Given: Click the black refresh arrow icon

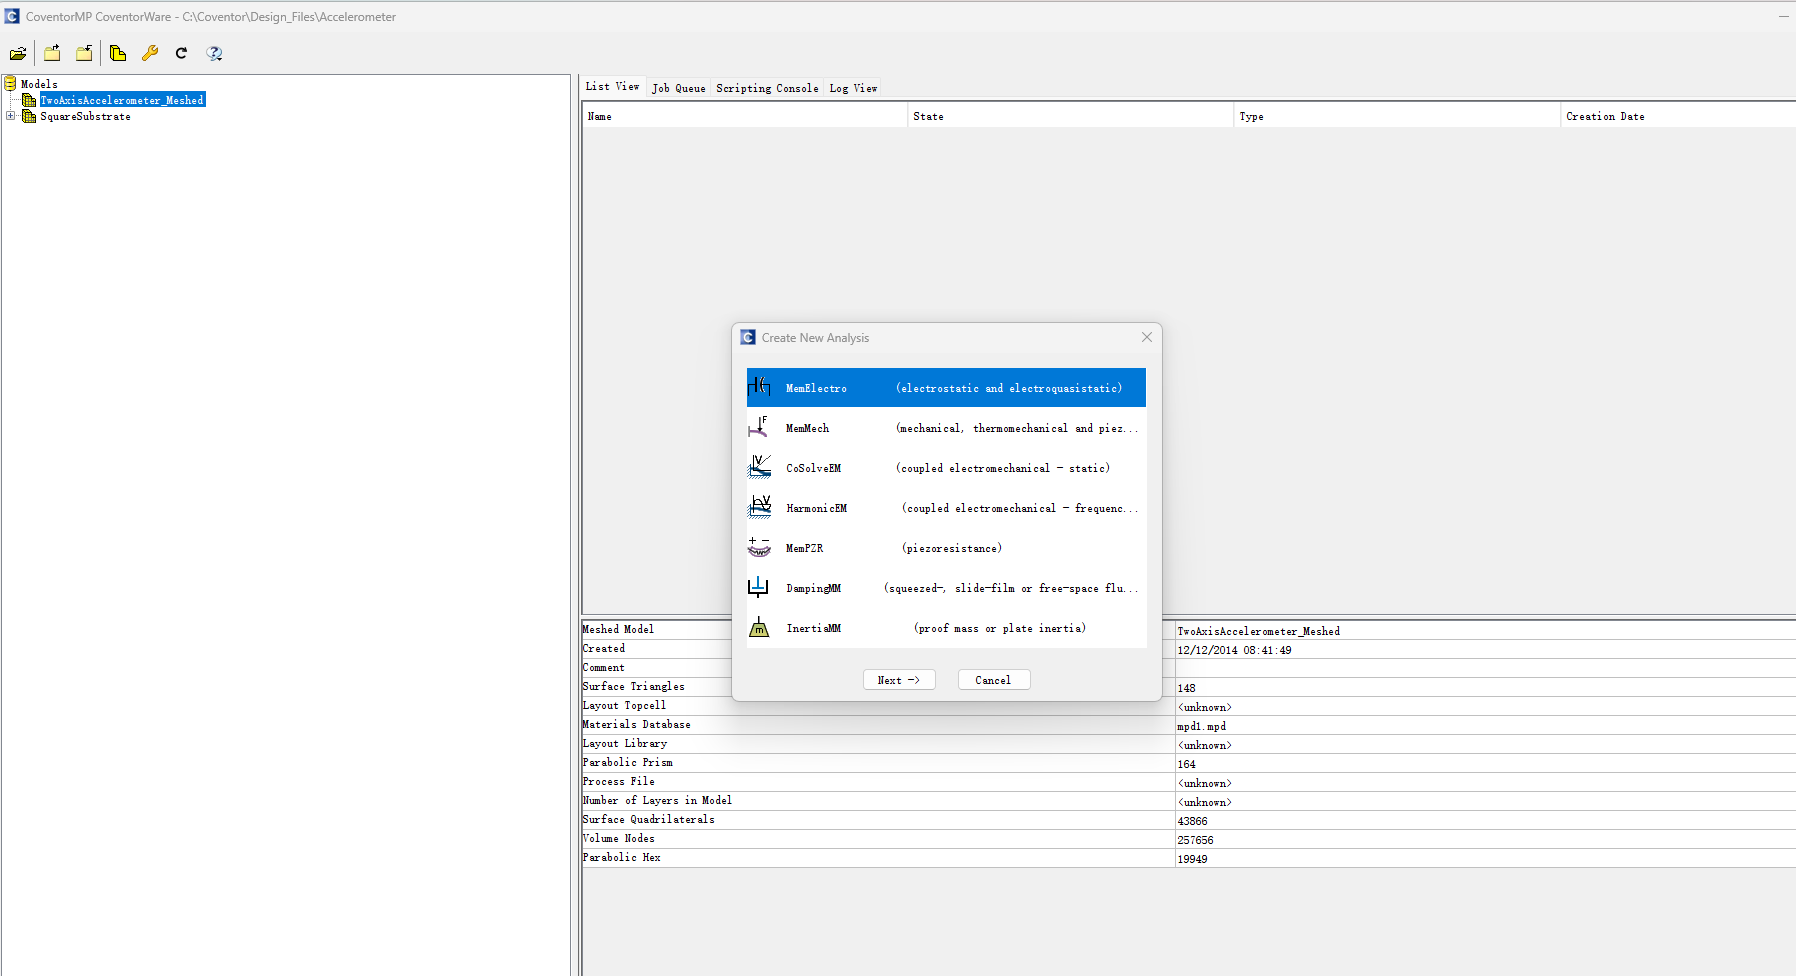Looking at the screenshot, I should click(x=181, y=53).
